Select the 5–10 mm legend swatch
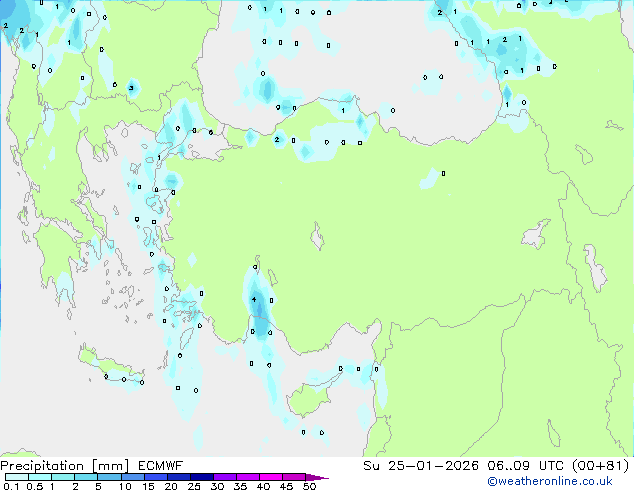Viewport: 634px width, 490px height. [109, 477]
